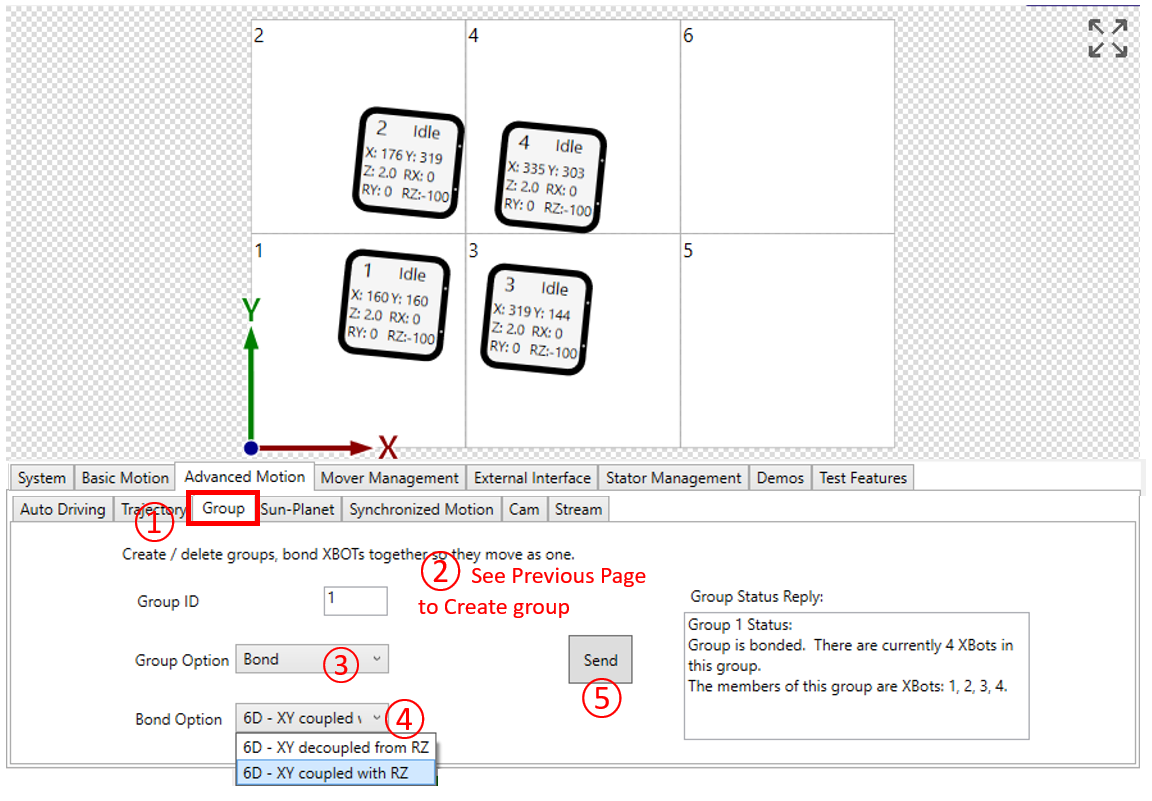Select XBOT mover 3 on the stator
This screenshot has height=801, width=1152.
(x=536, y=319)
